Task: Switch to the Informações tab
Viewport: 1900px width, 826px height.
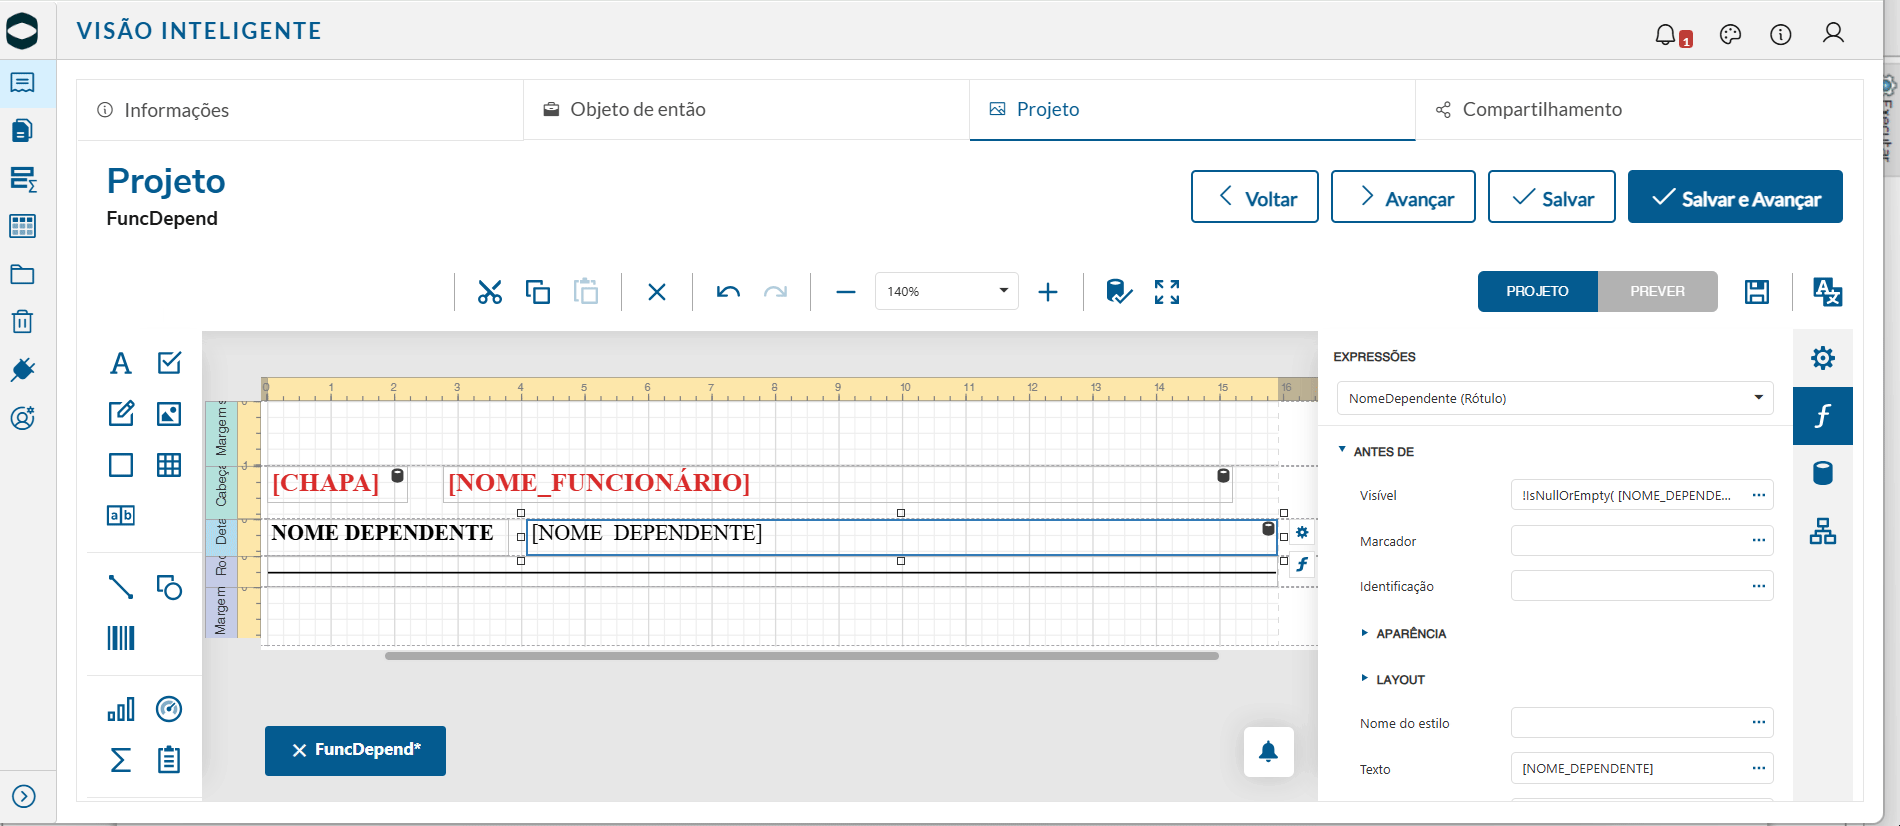Action: (x=300, y=110)
